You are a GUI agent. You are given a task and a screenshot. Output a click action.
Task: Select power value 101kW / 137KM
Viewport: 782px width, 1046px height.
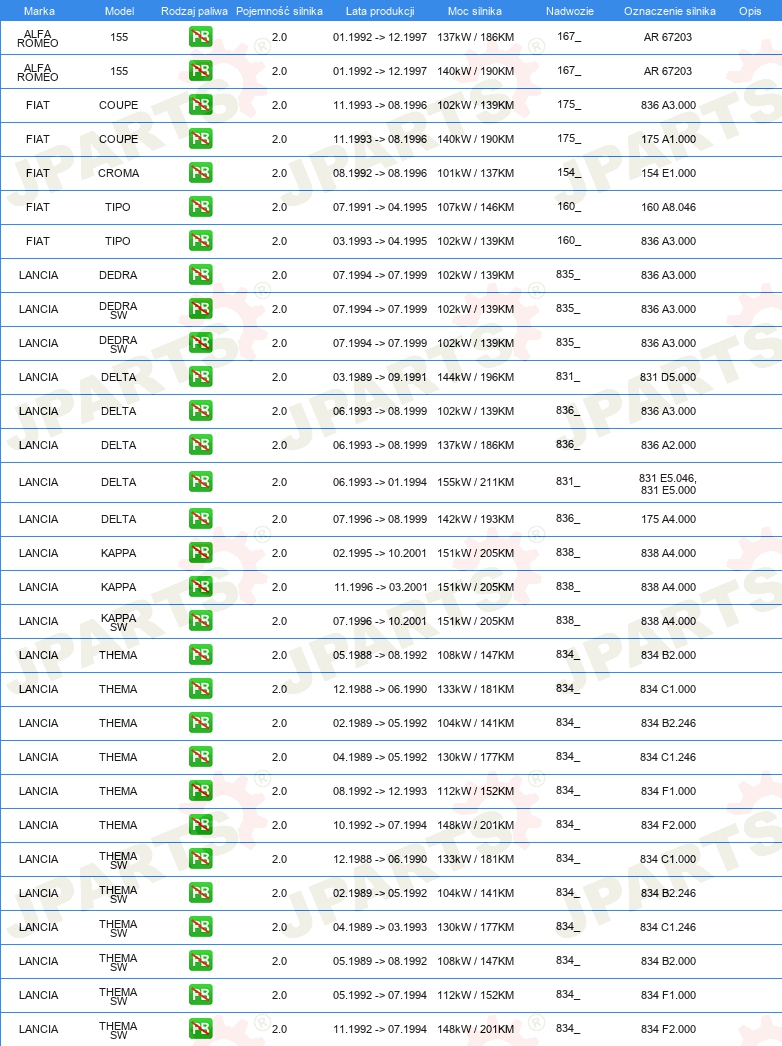pyautogui.click(x=476, y=173)
